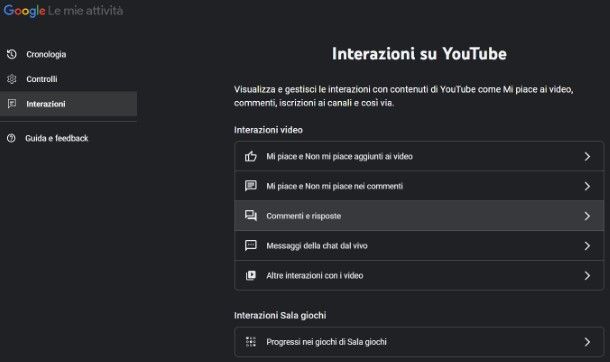Expand chevron for Progressi nei giochi
Image resolution: width=610 pixels, height=362 pixels.
coord(587,342)
